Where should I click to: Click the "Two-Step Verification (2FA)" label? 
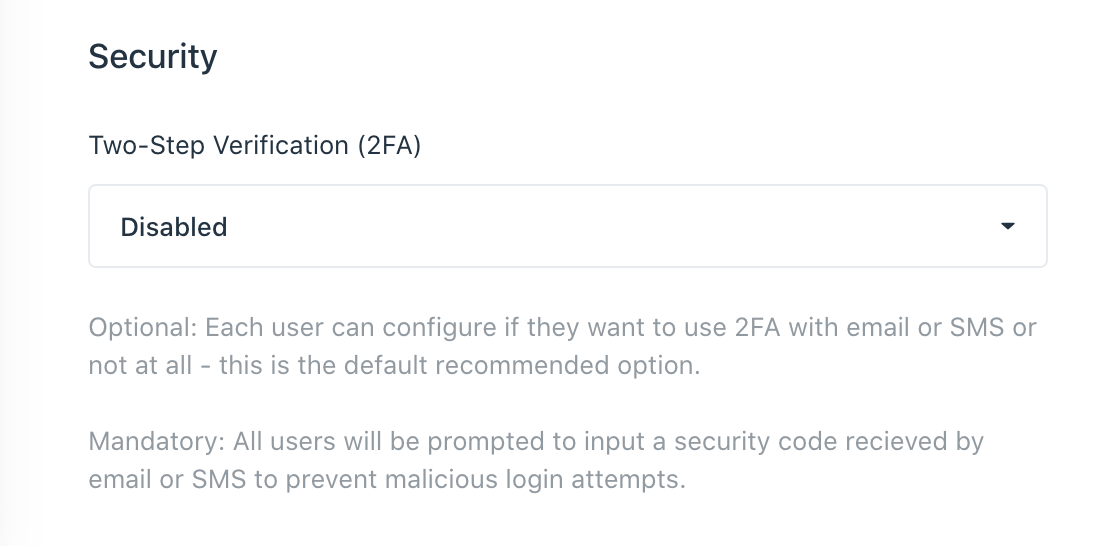pos(254,145)
